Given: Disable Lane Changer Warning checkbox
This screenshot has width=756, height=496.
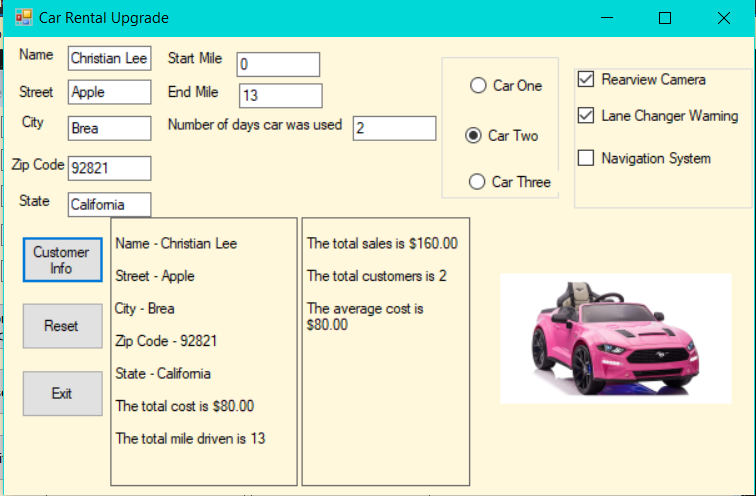Looking at the screenshot, I should [586, 116].
